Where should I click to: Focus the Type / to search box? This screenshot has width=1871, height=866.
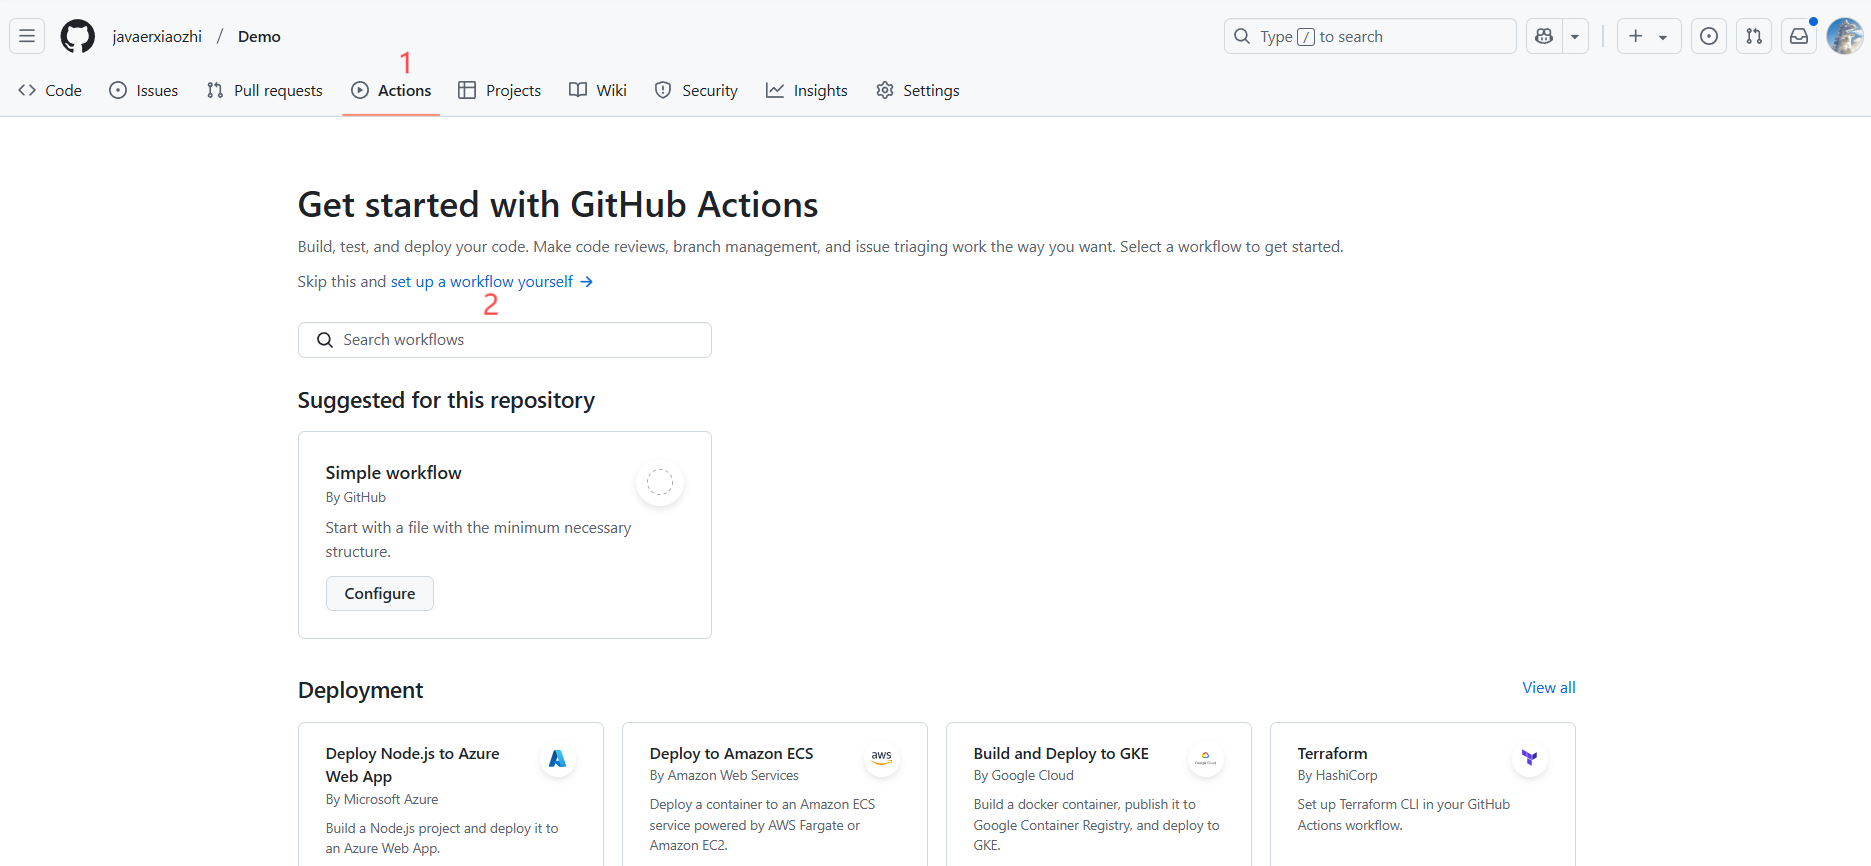click(x=1370, y=36)
